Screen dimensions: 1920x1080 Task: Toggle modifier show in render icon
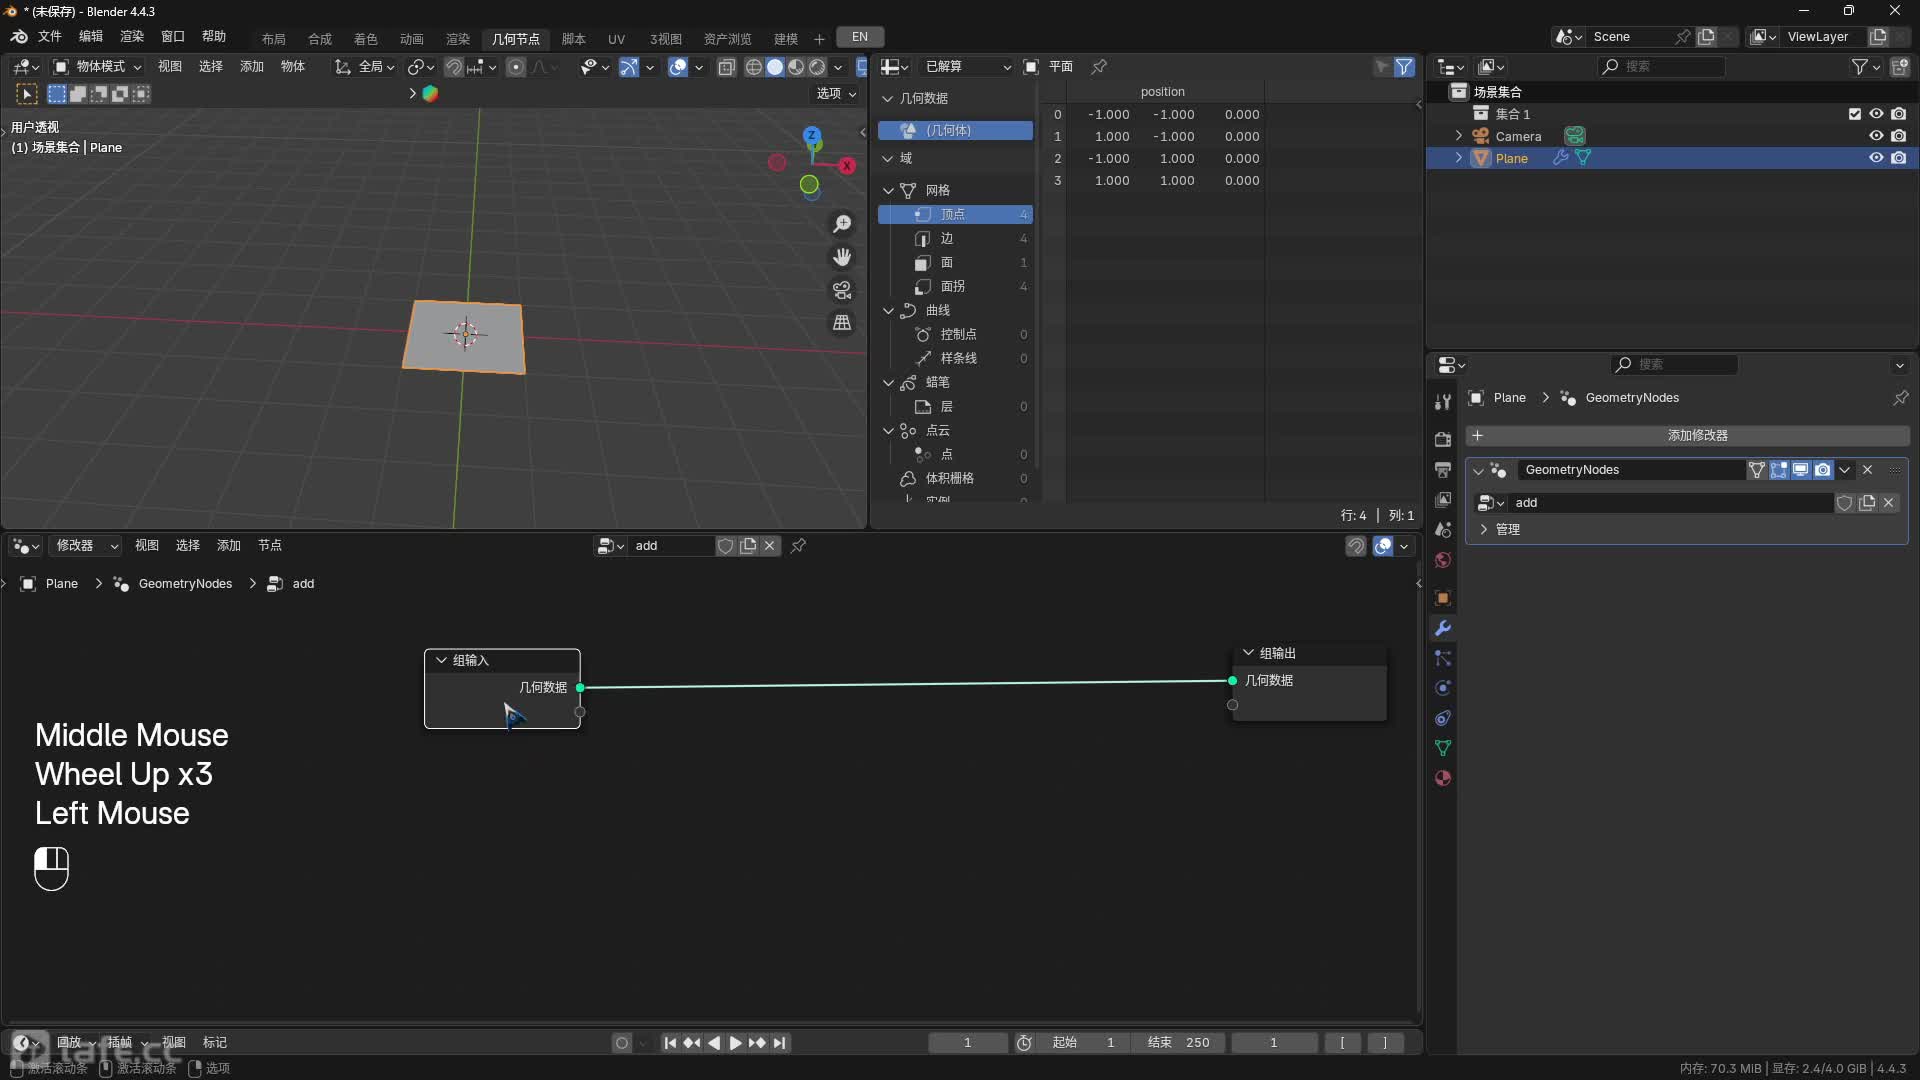[x=1822, y=470]
